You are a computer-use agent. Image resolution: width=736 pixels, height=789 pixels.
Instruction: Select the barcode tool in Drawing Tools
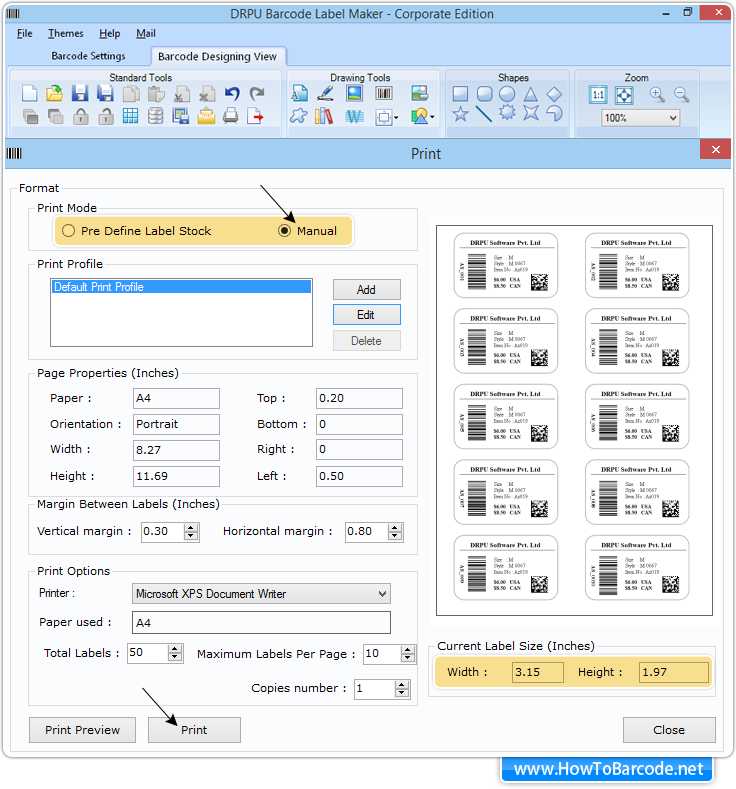point(384,94)
